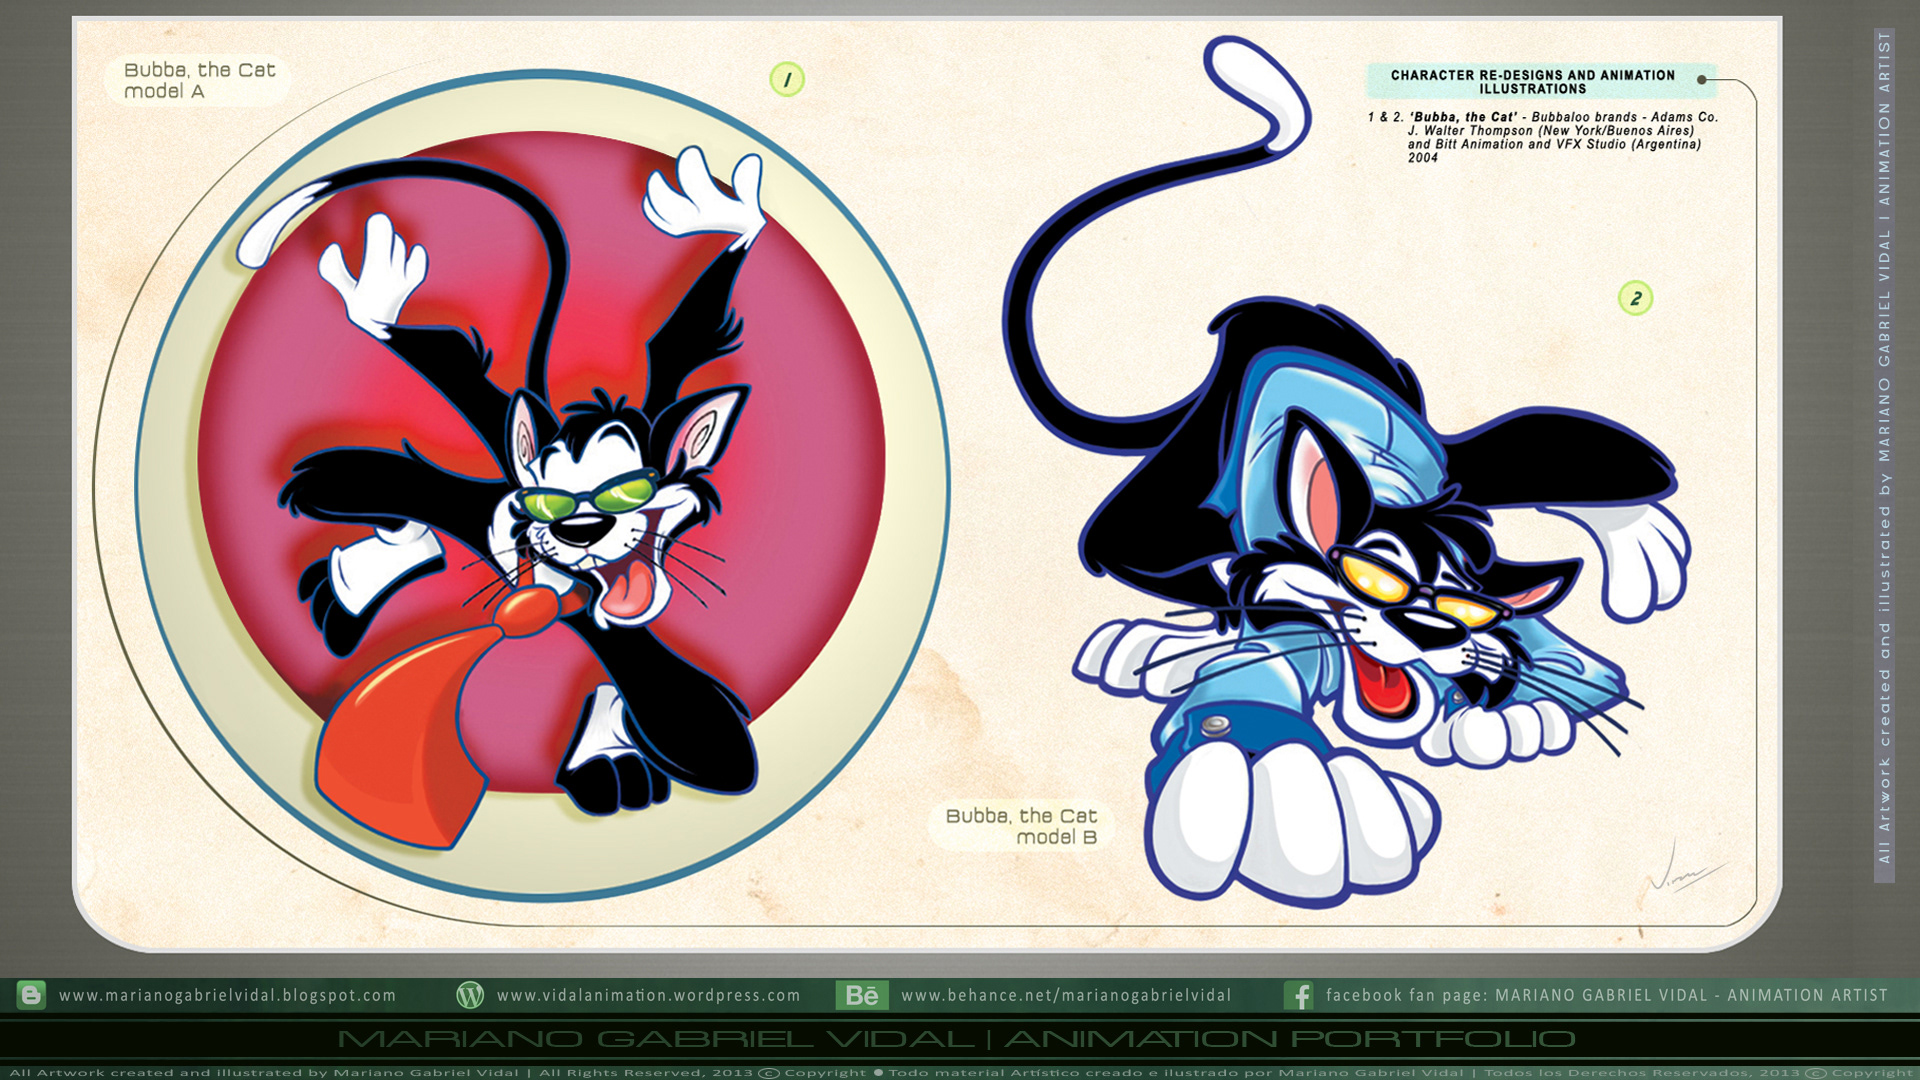Open www.marianogabrielvidal.blogspot.com link
This screenshot has width=1920, height=1080.
tap(228, 995)
